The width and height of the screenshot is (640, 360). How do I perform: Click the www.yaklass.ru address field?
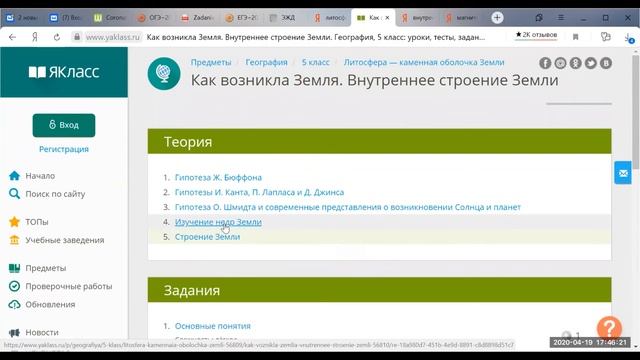113,37
